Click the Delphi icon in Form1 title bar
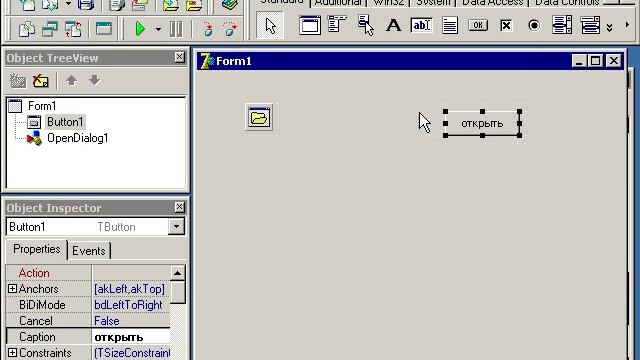Image resolution: width=640 pixels, height=360 pixels. coord(207,61)
